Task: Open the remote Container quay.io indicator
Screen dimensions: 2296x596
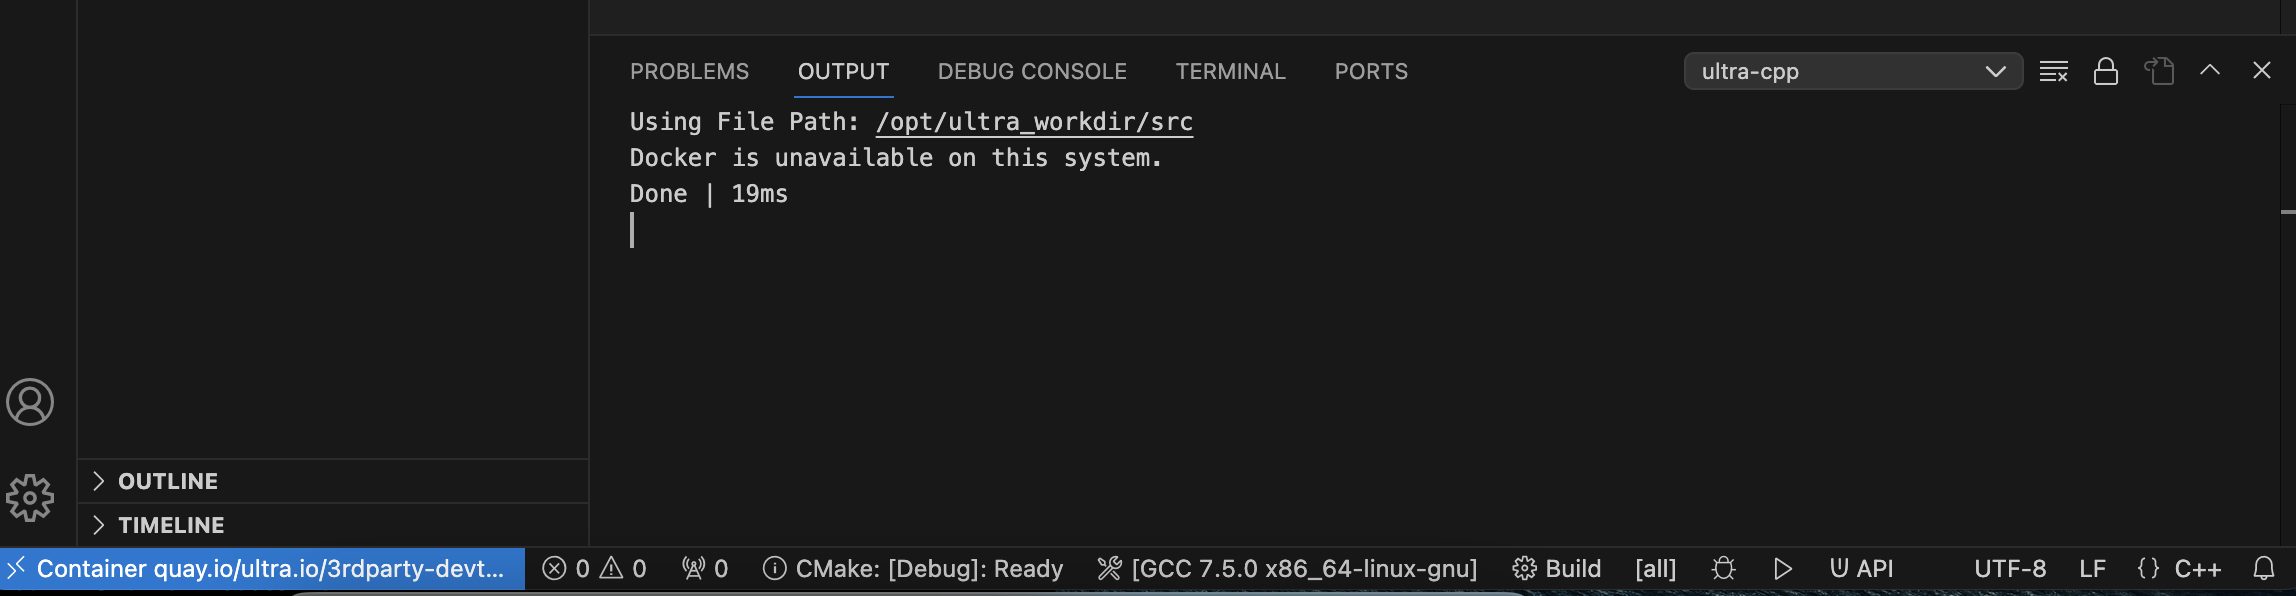Action: 262,569
